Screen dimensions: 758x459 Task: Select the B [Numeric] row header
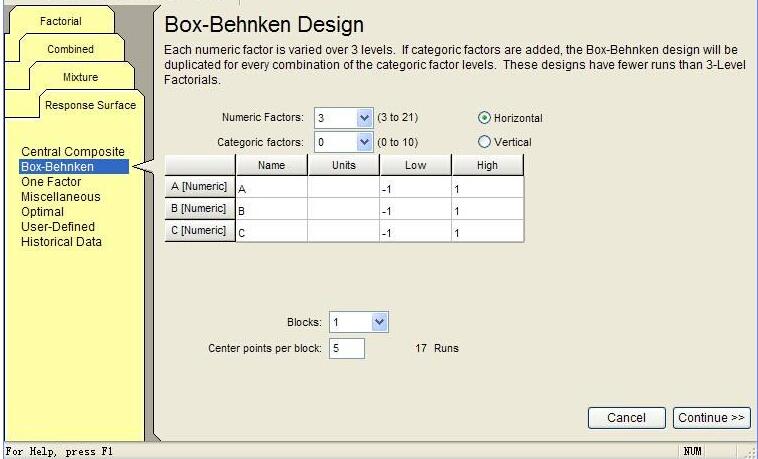(199, 209)
